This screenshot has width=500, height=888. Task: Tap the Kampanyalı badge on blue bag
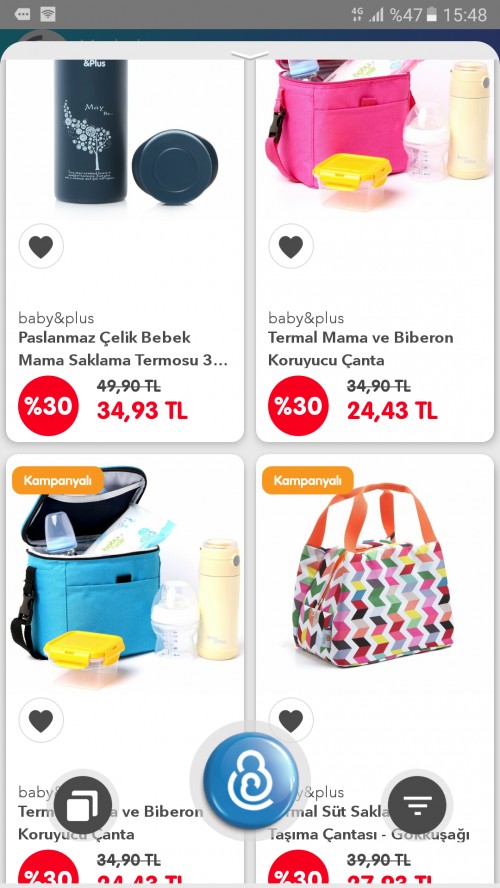(x=58, y=480)
